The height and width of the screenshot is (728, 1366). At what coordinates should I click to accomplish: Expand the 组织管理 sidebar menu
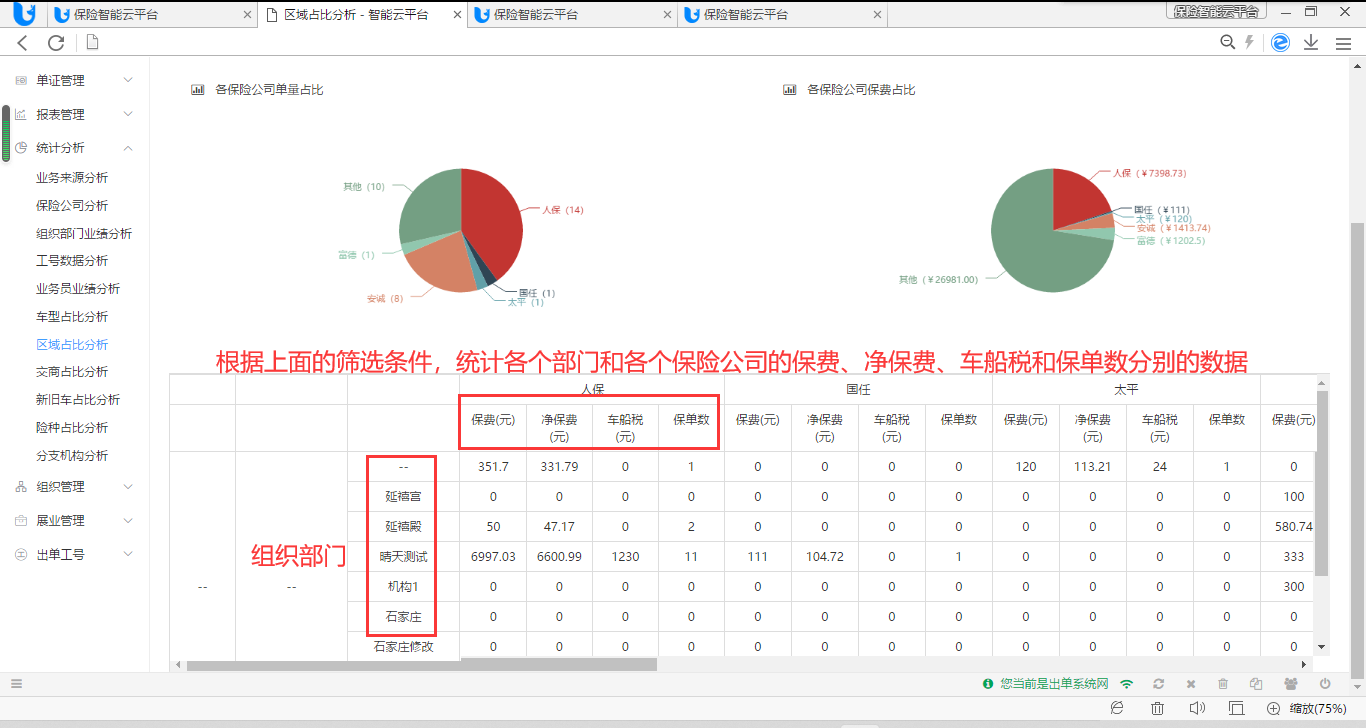[x=75, y=487]
